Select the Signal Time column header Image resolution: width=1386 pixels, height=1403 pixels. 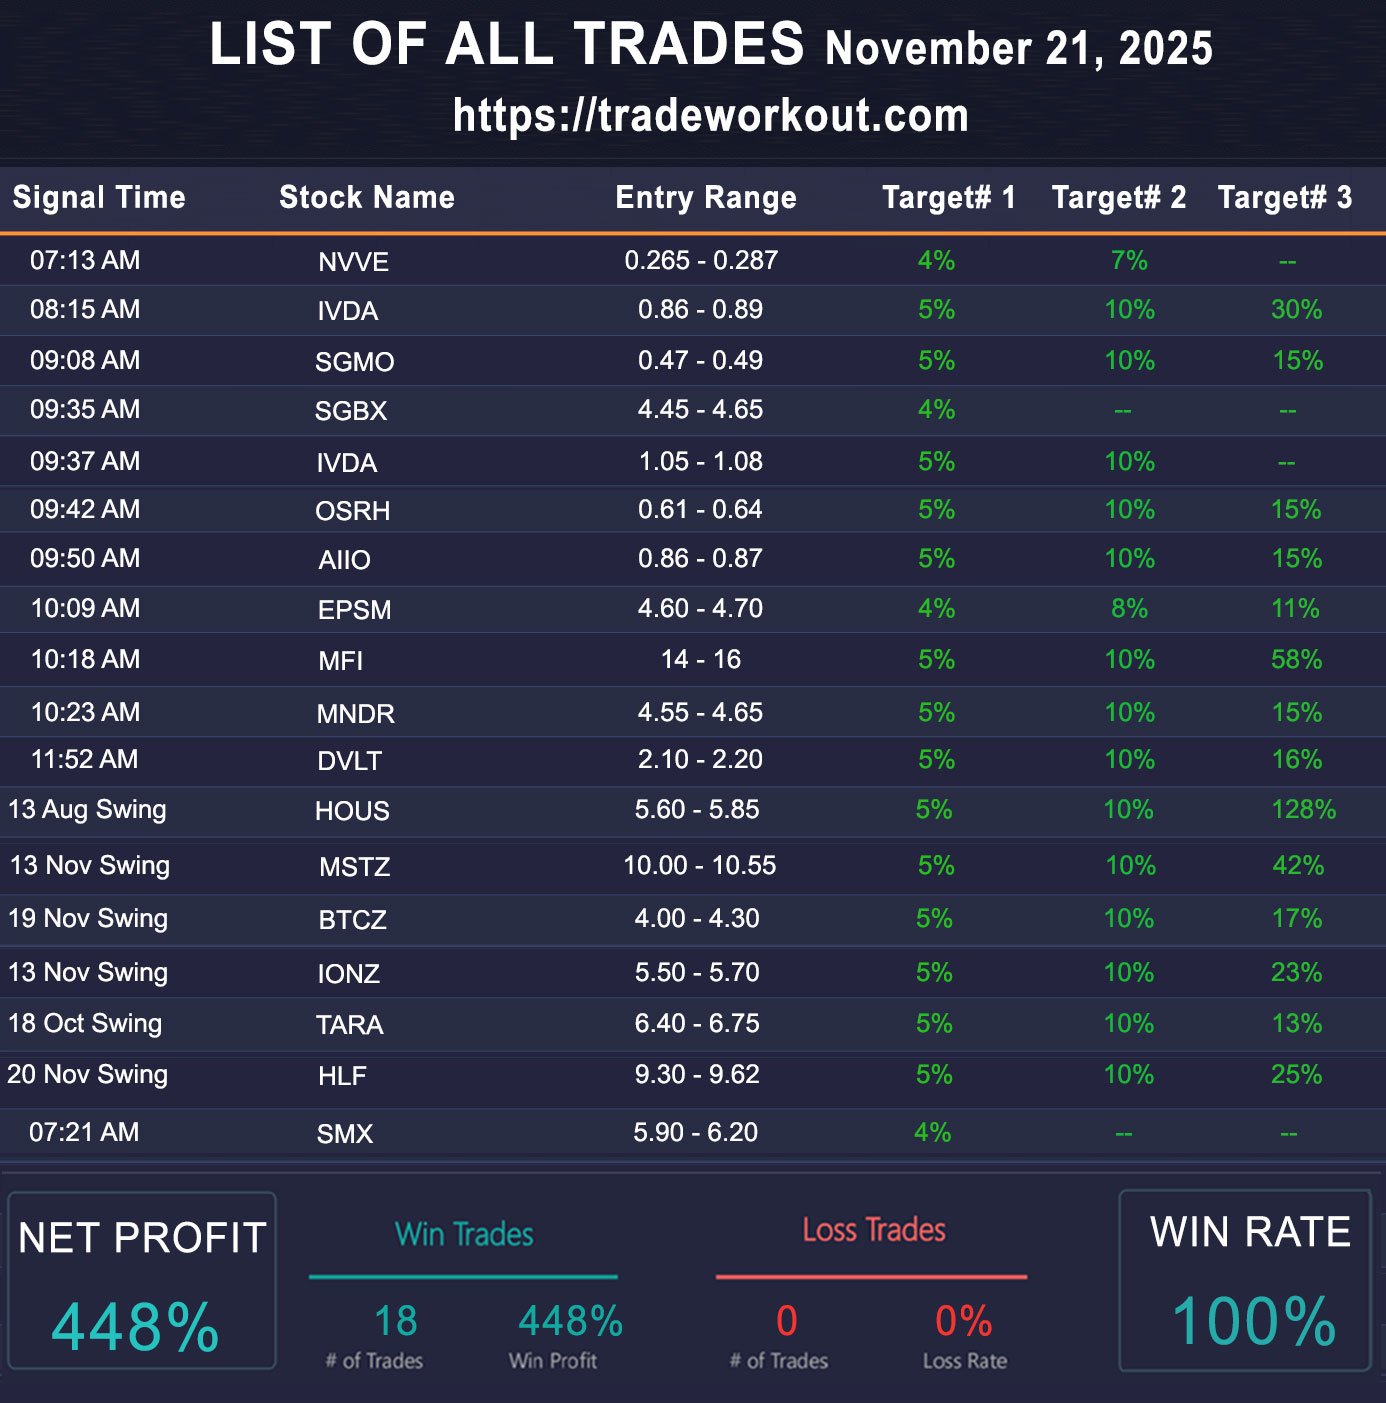[99, 197]
